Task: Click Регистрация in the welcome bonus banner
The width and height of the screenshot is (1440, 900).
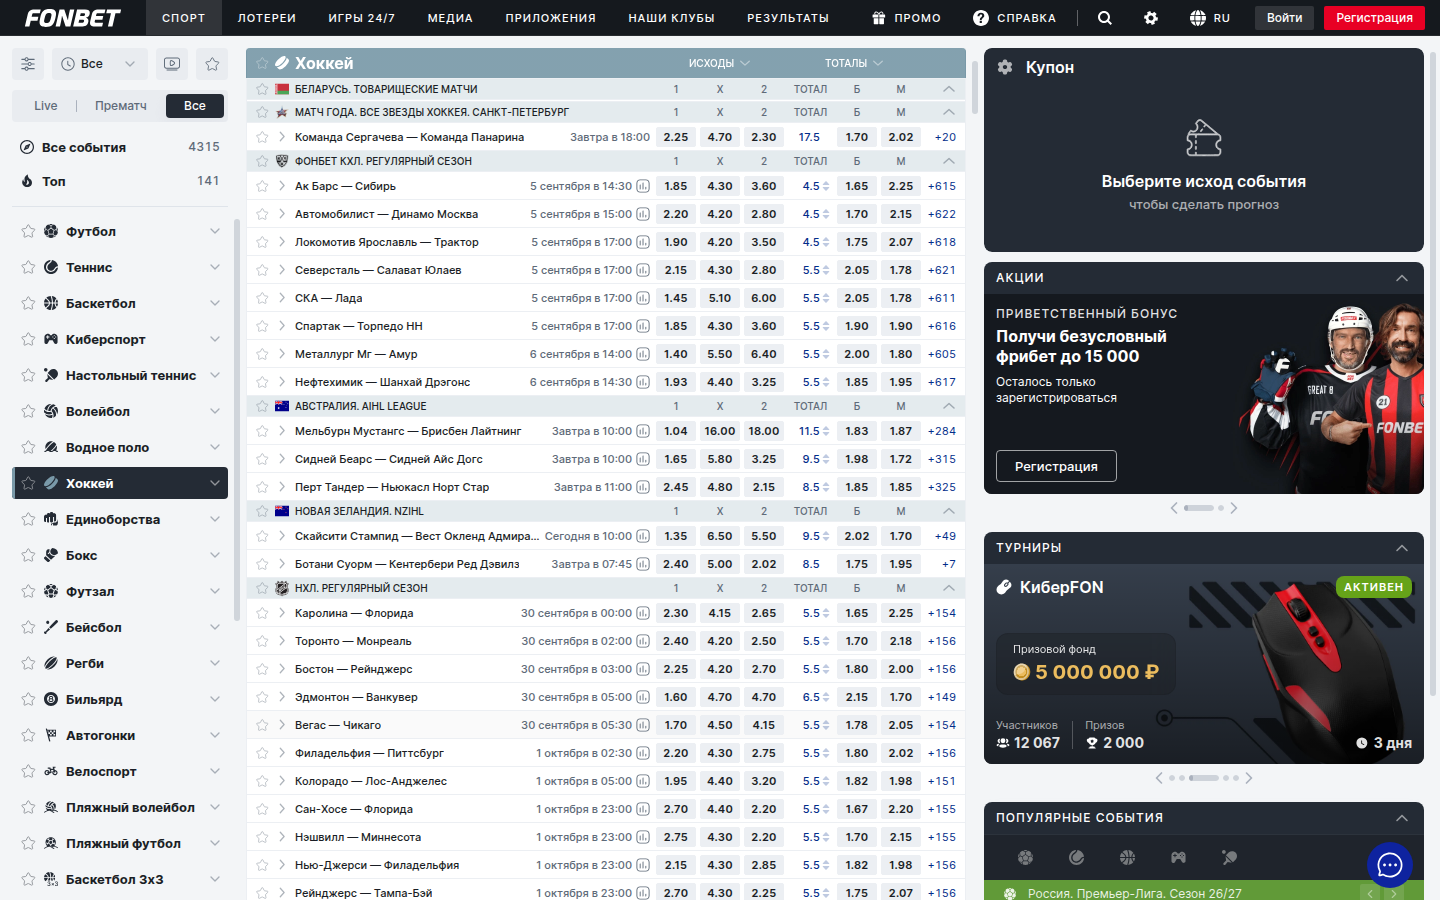Action: click(1056, 467)
